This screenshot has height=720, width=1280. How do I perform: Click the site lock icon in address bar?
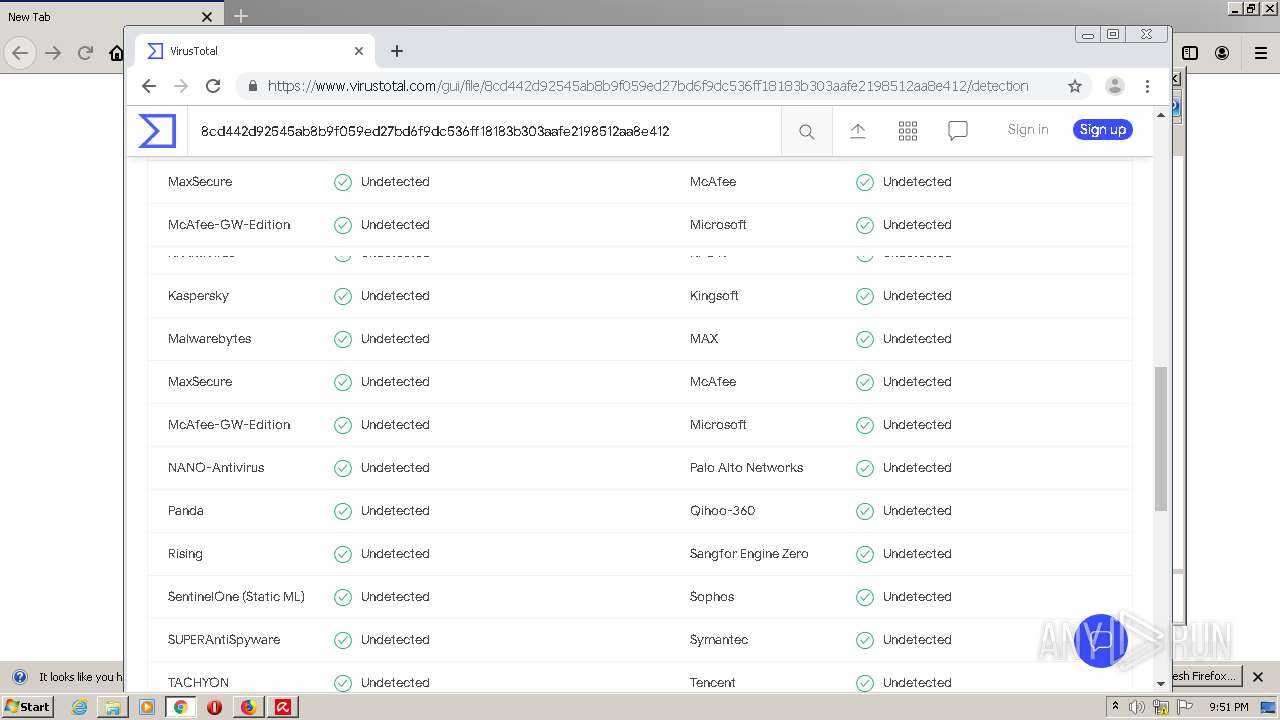pyautogui.click(x=253, y=86)
